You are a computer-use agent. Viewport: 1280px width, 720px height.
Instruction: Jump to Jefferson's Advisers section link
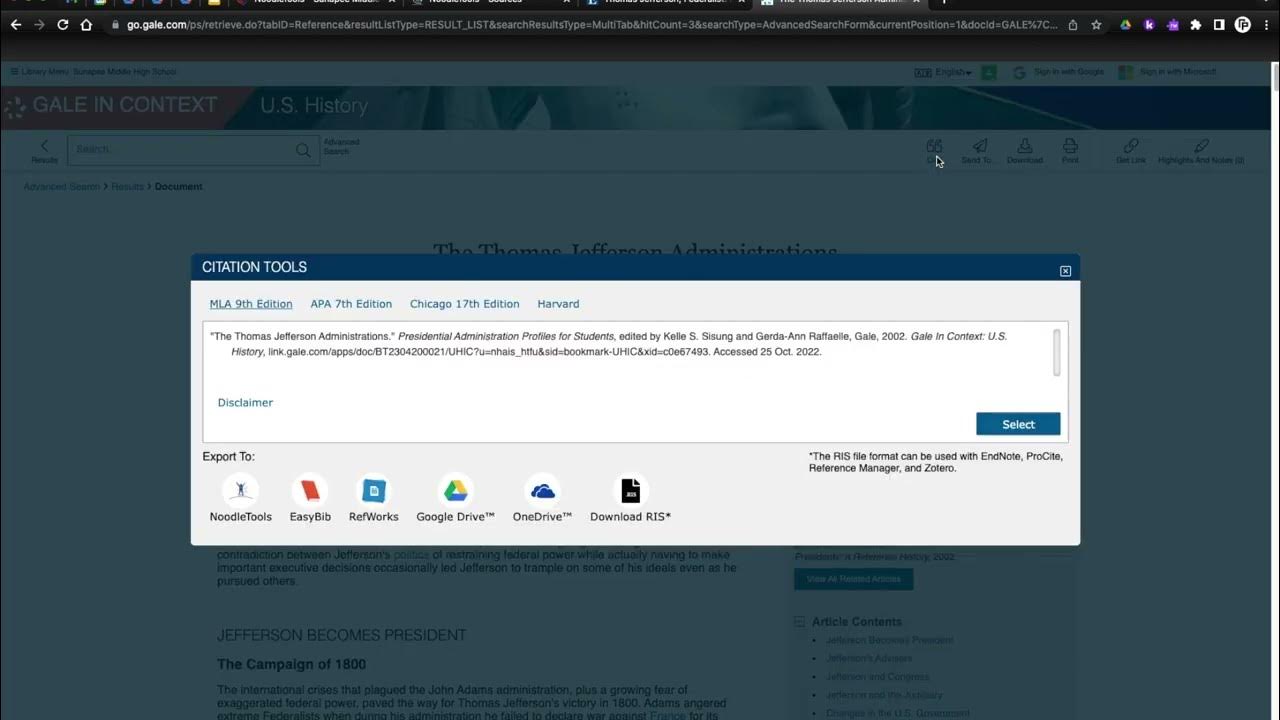869,658
